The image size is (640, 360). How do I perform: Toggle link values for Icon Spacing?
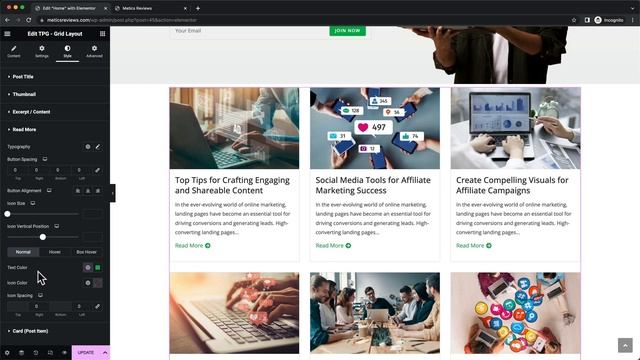(x=97, y=306)
